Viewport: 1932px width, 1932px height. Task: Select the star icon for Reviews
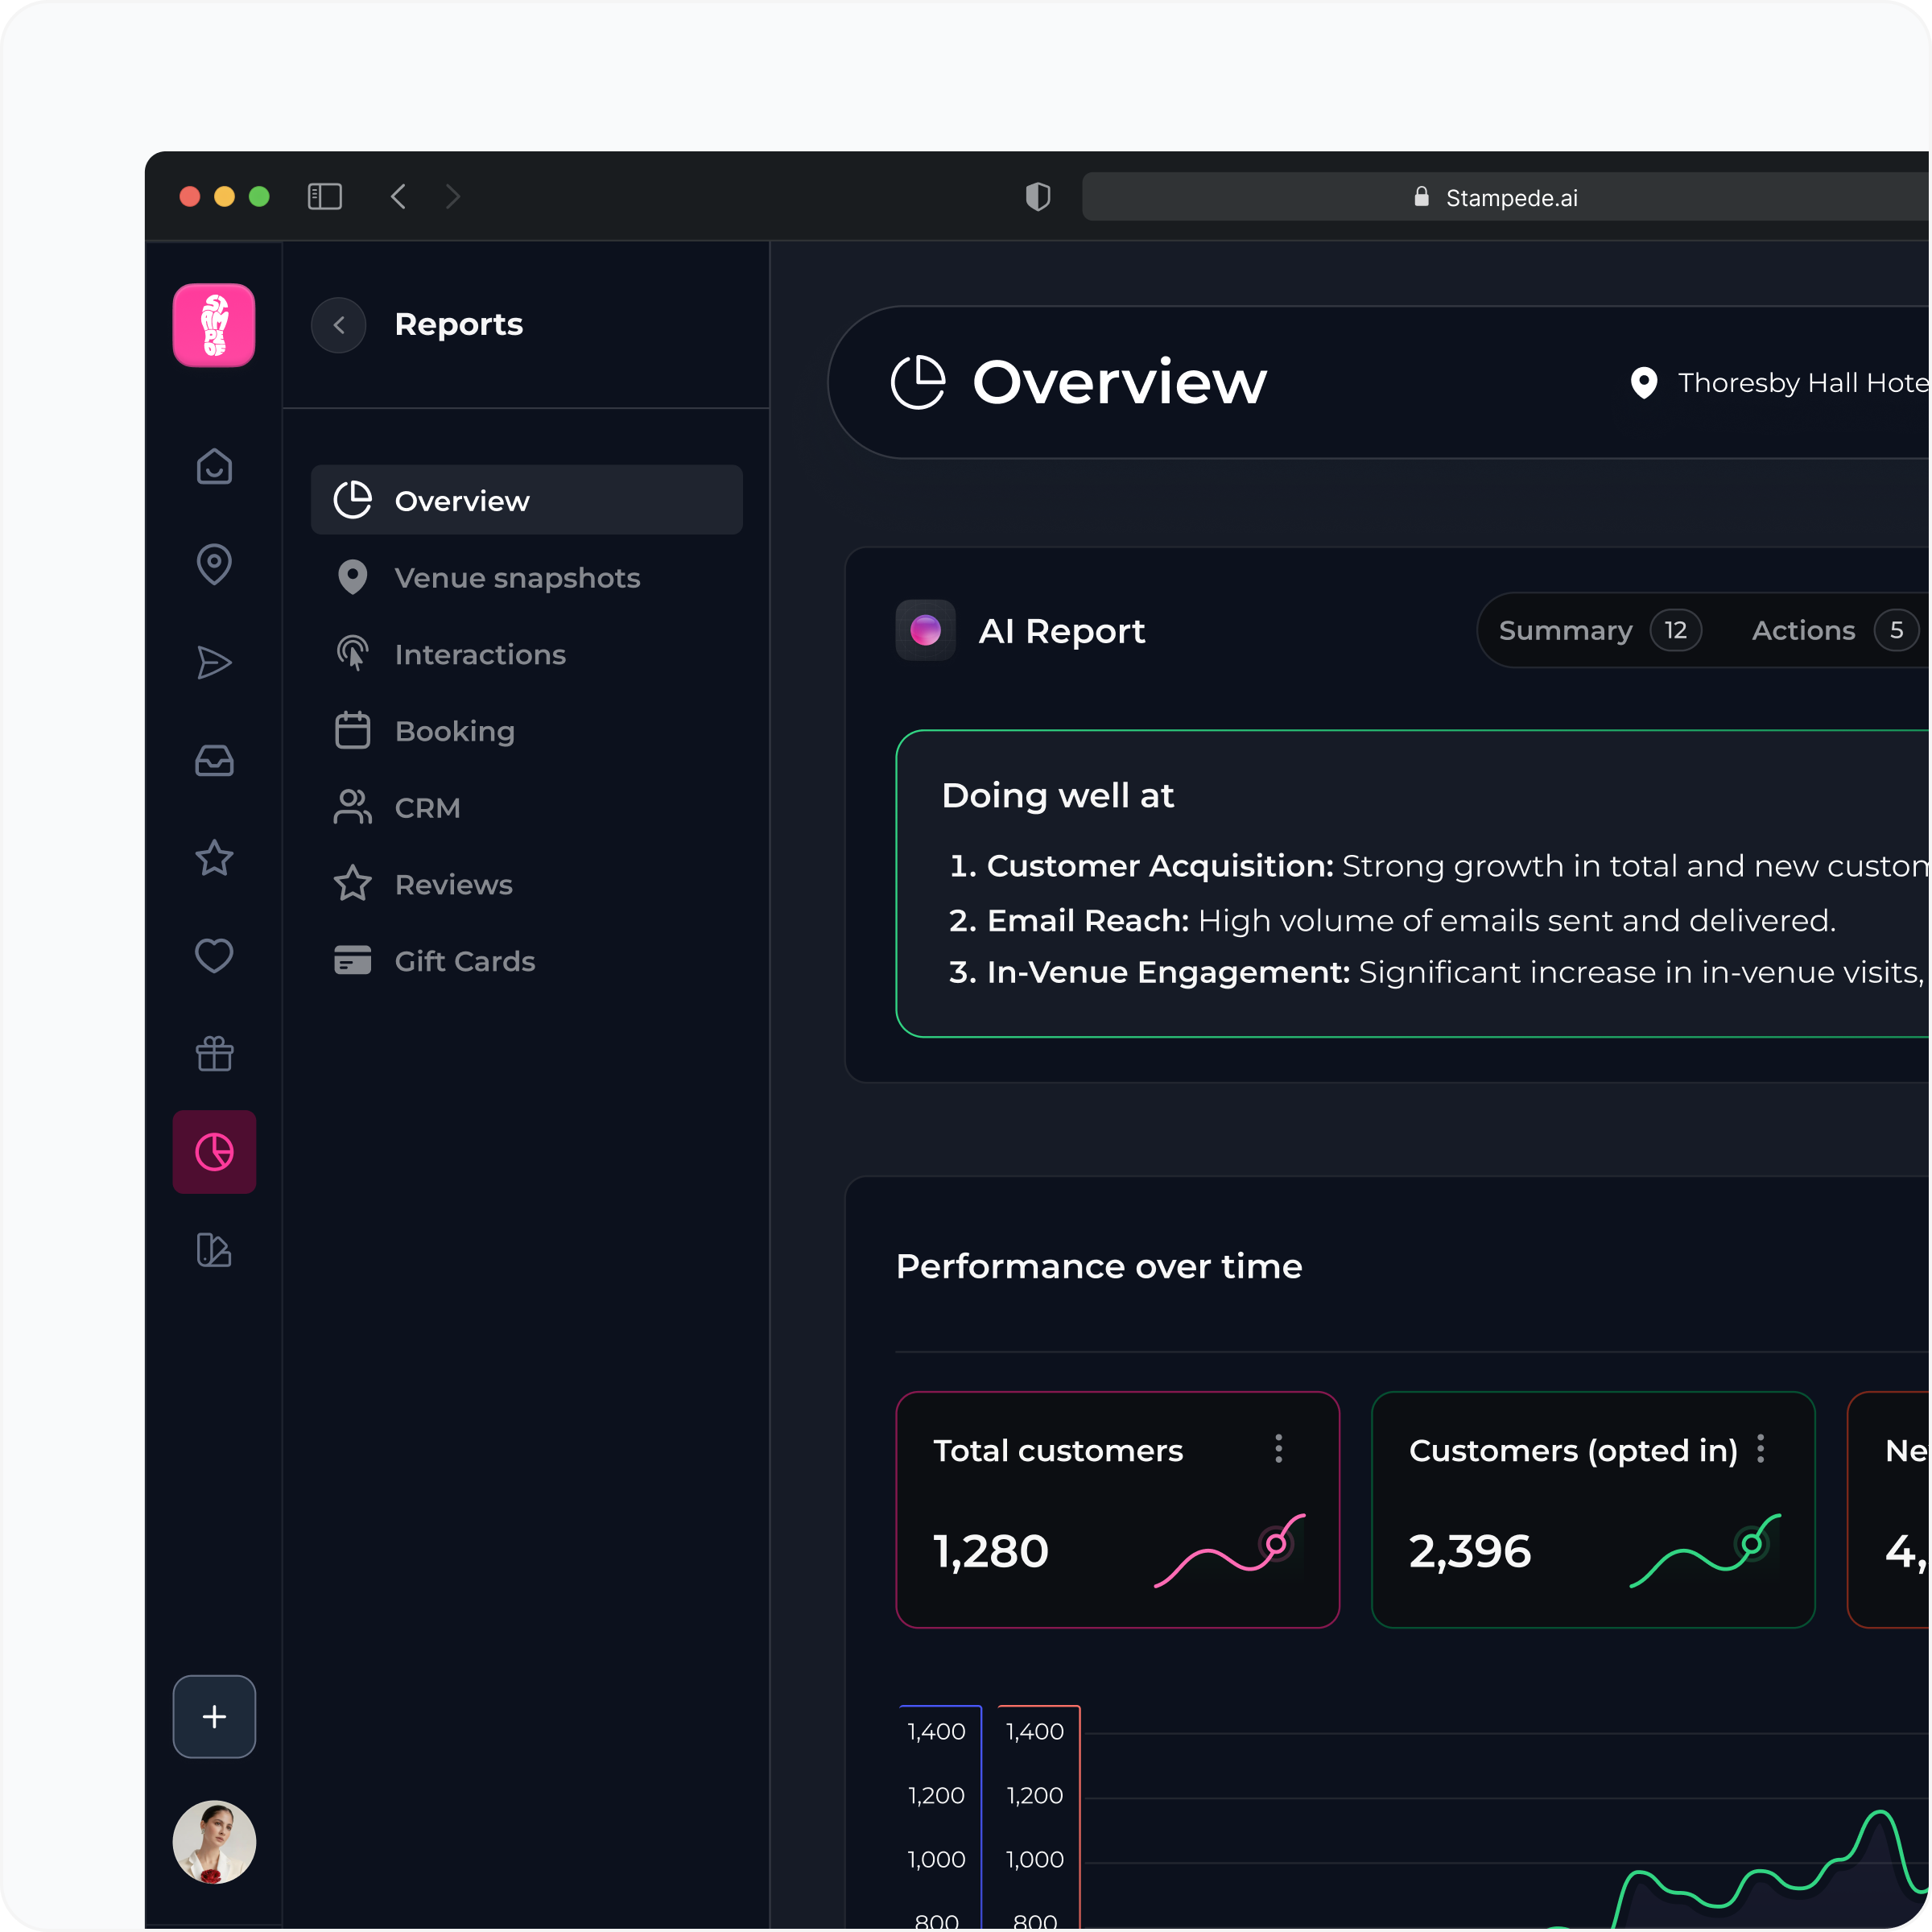[x=214, y=858]
